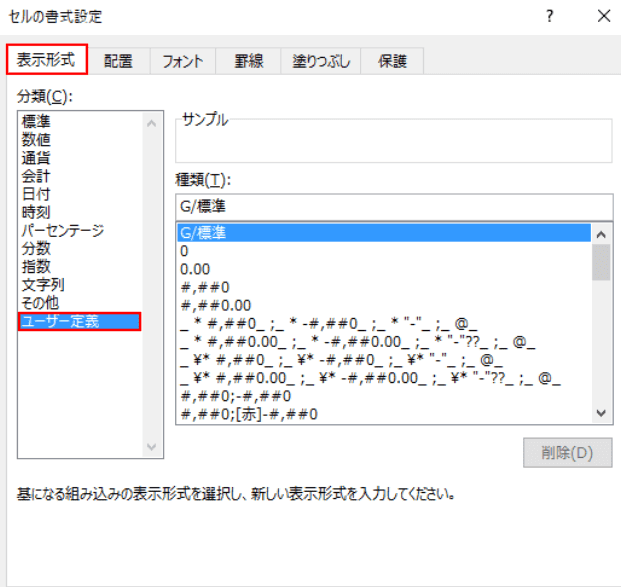621x587 pixels.
Task: Click the 削除(D) button
Action: tap(568, 452)
